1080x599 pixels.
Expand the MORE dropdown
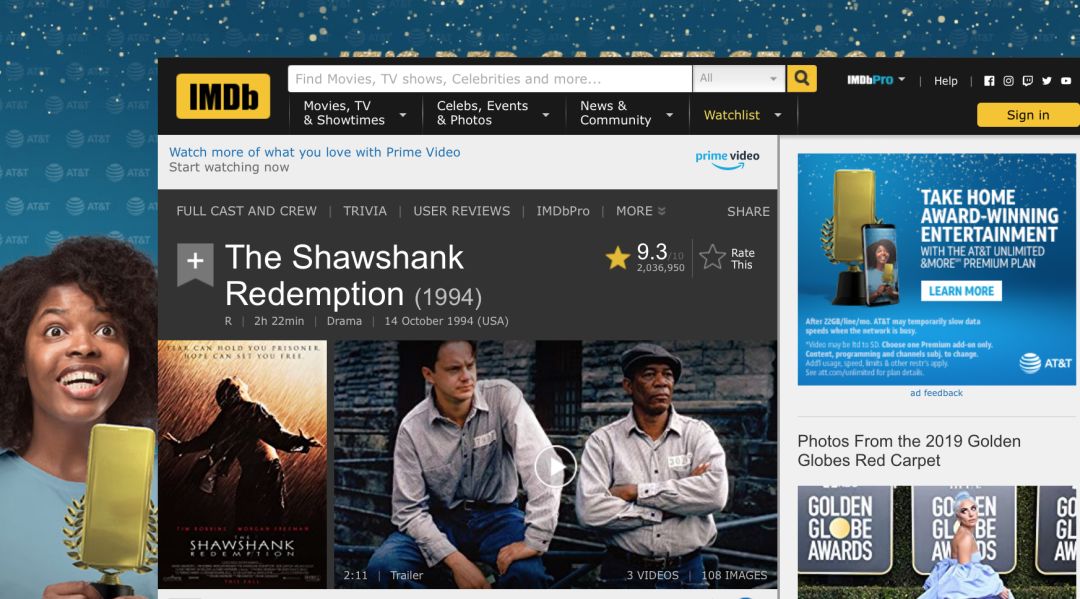click(641, 211)
